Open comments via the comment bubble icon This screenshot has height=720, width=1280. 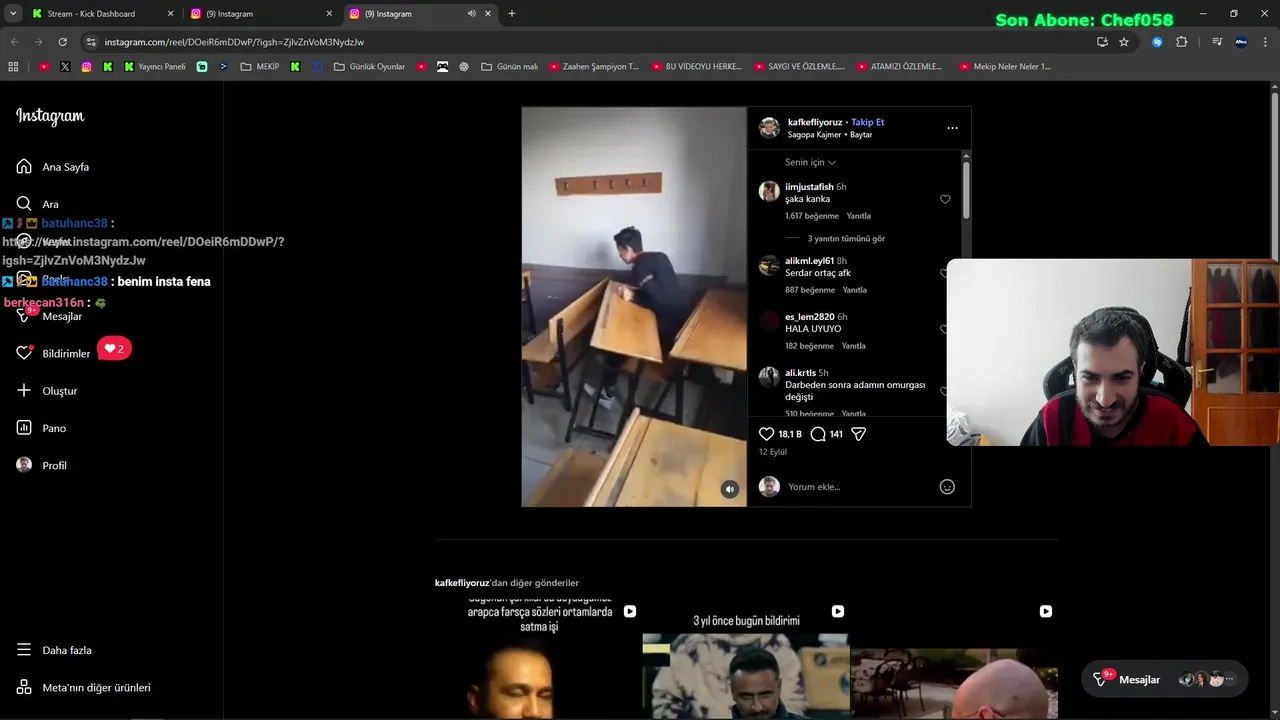pyautogui.click(x=818, y=434)
